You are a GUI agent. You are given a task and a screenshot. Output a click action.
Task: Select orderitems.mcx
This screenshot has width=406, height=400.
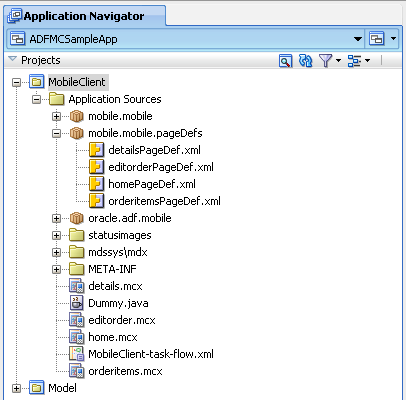tap(125, 371)
